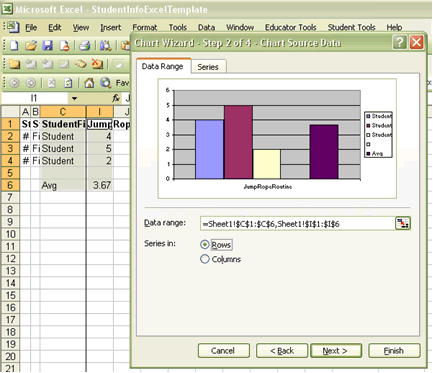Click the Avg entry in chart legend
This screenshot has width=433, height=373.
coord(375,154)
